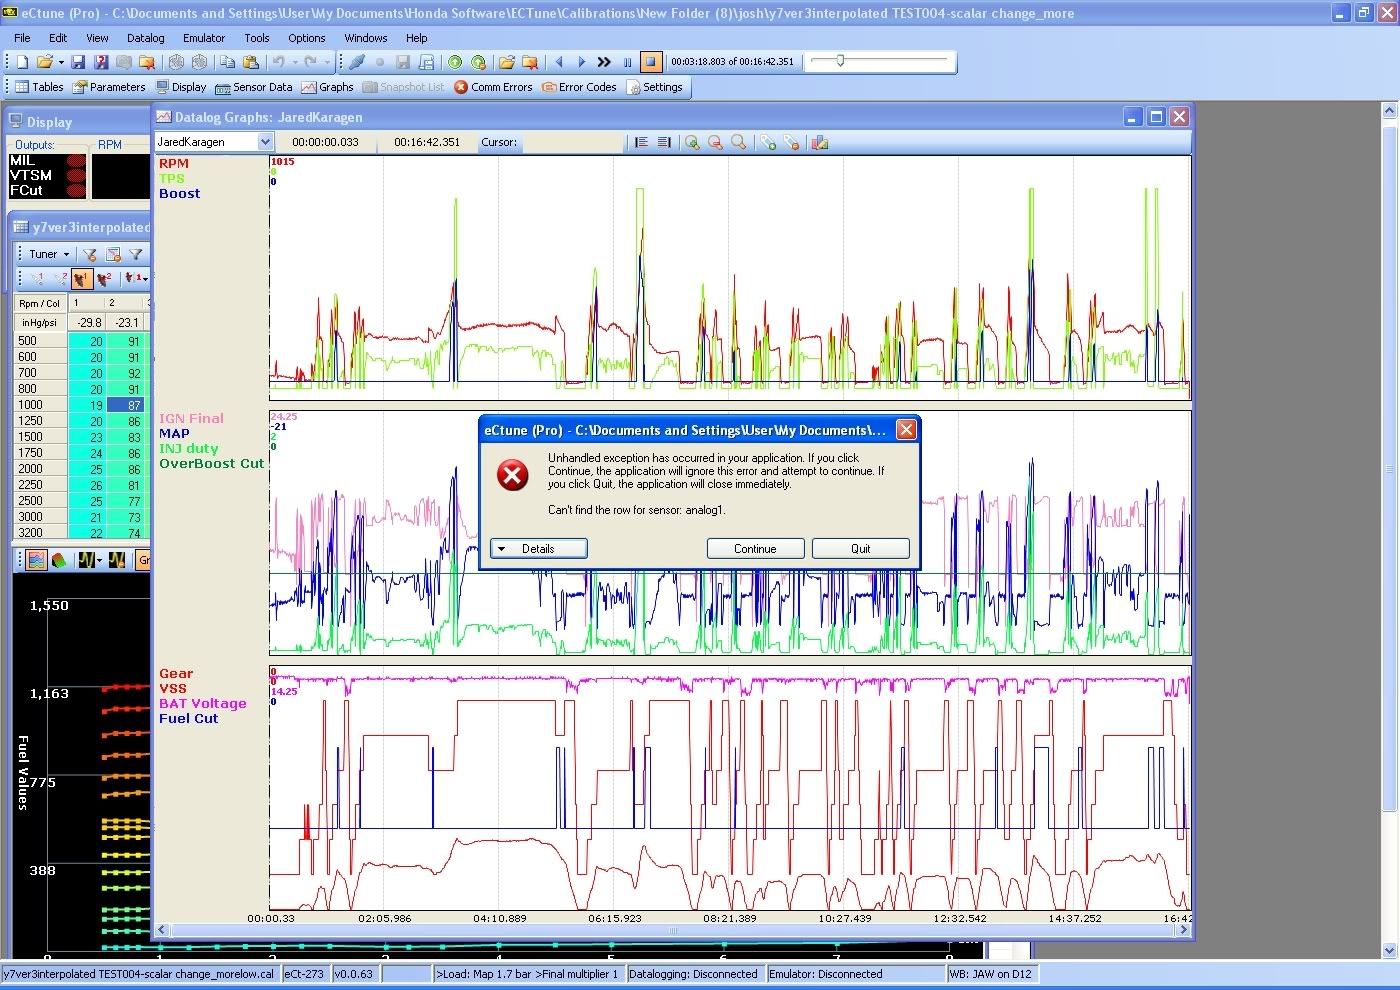Image resolution: width=1400 pixels, height=990 pixels.
Task: Click Continue in the exception dialog
Action: click(x=755, y=548)
